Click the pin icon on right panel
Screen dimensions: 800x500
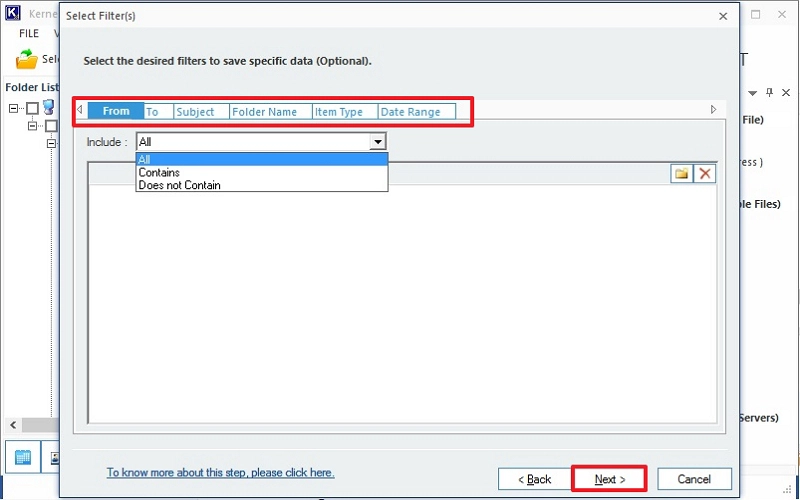770,93
